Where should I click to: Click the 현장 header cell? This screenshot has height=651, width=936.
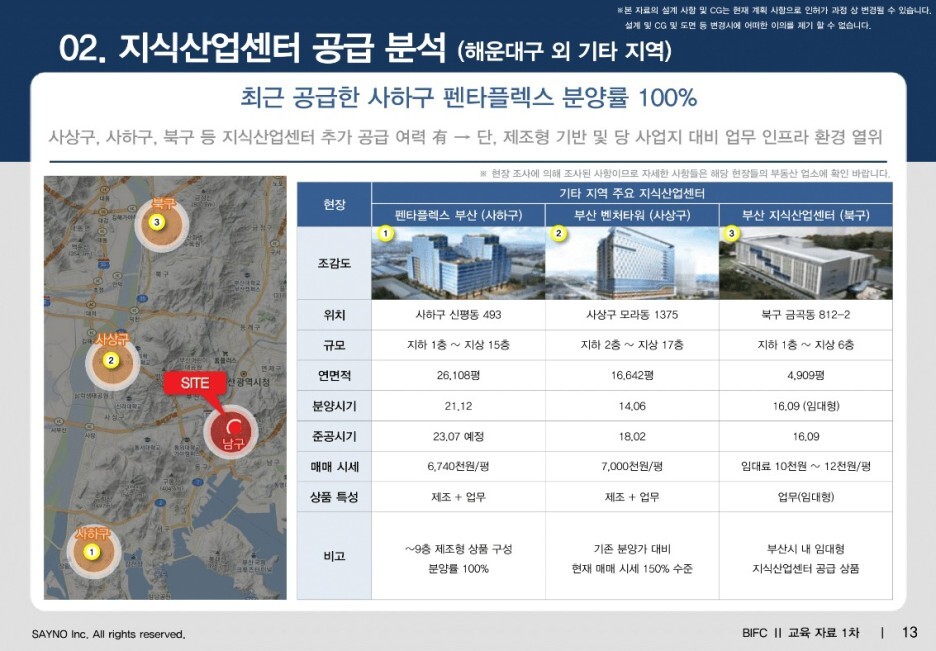click(x=334, y=204)
